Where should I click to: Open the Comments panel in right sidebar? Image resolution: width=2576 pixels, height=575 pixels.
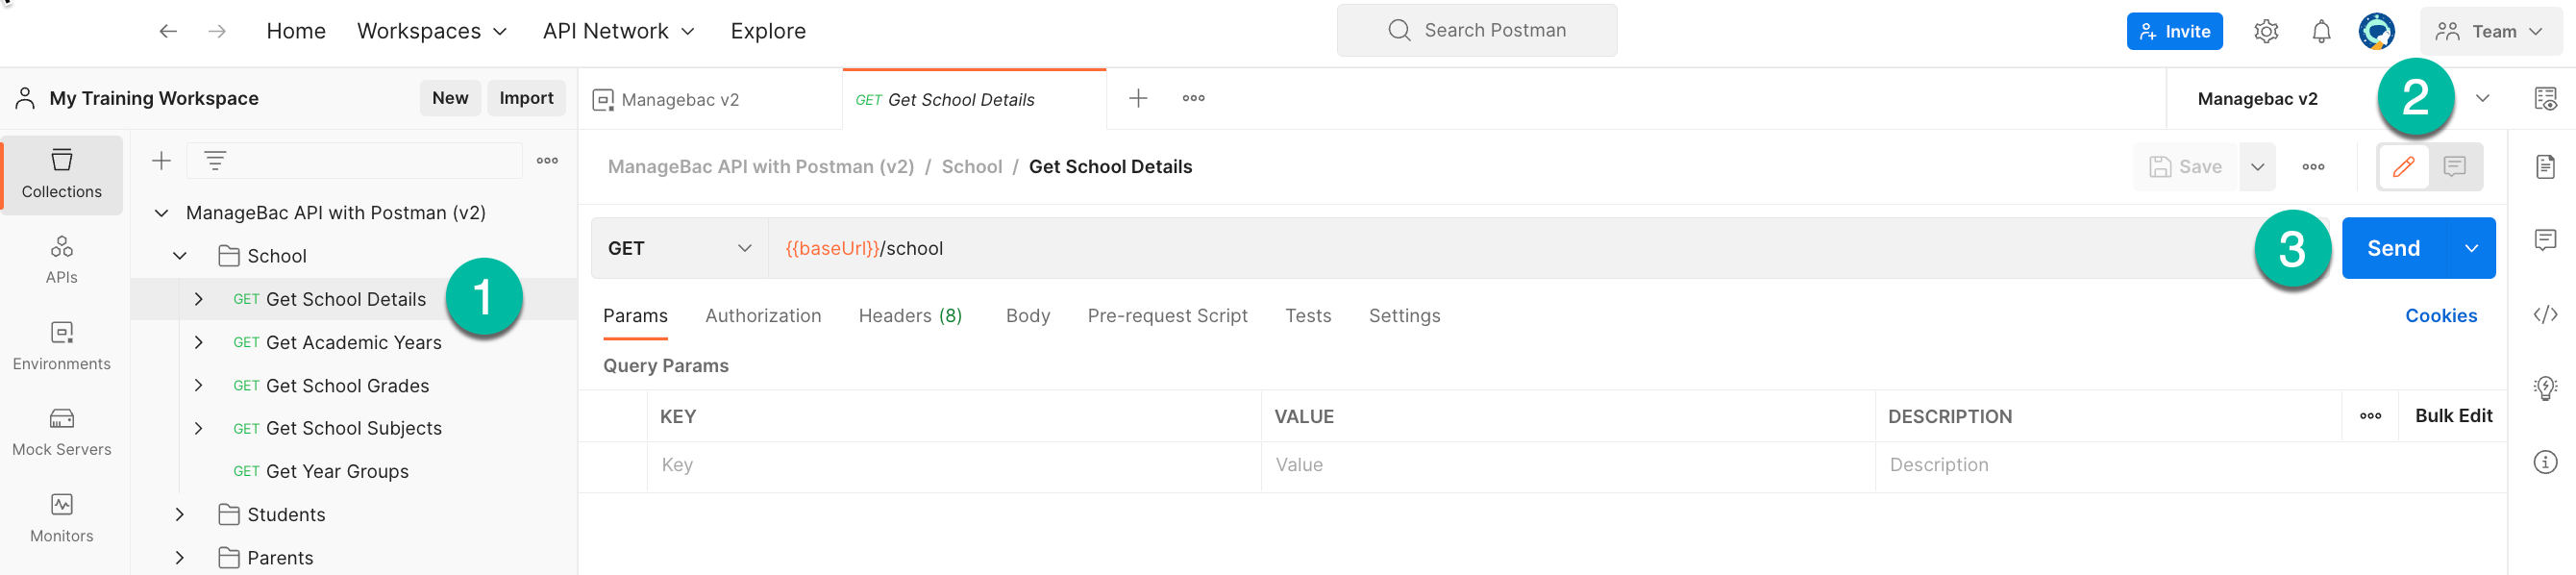[2545, 240]
